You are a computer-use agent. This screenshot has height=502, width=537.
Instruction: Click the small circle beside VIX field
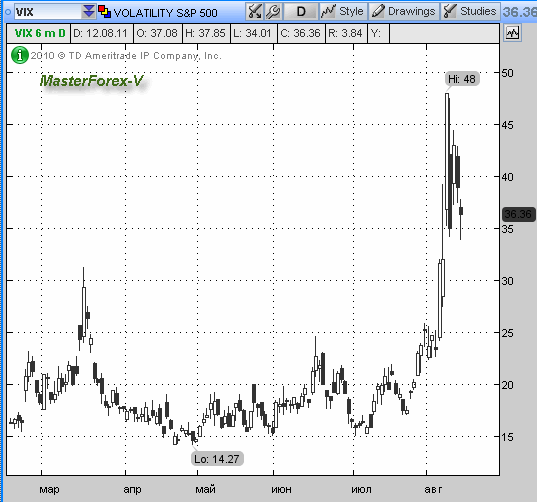(x=8, y=12)
